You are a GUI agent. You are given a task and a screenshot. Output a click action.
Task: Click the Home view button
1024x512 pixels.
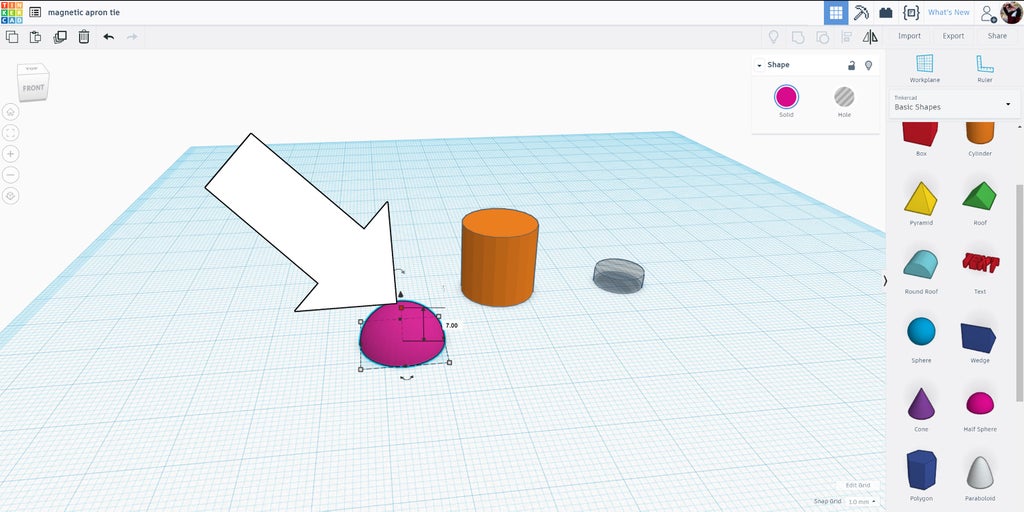pyautogui.click(x=10, y=112)
